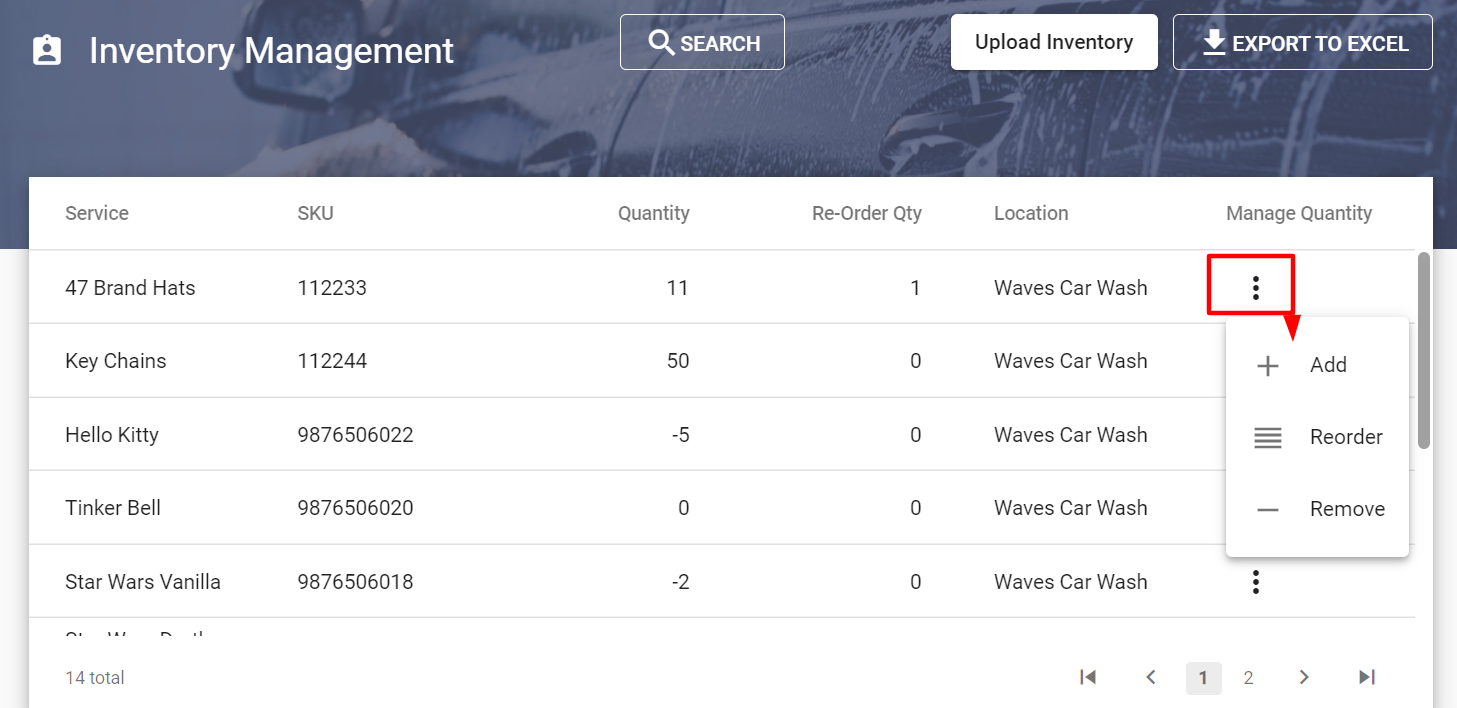Image resolution: width=1457 pixels, height=708 pixels.
Task: Click the Export to Excel button
Action: click(x=1302, y=42)
